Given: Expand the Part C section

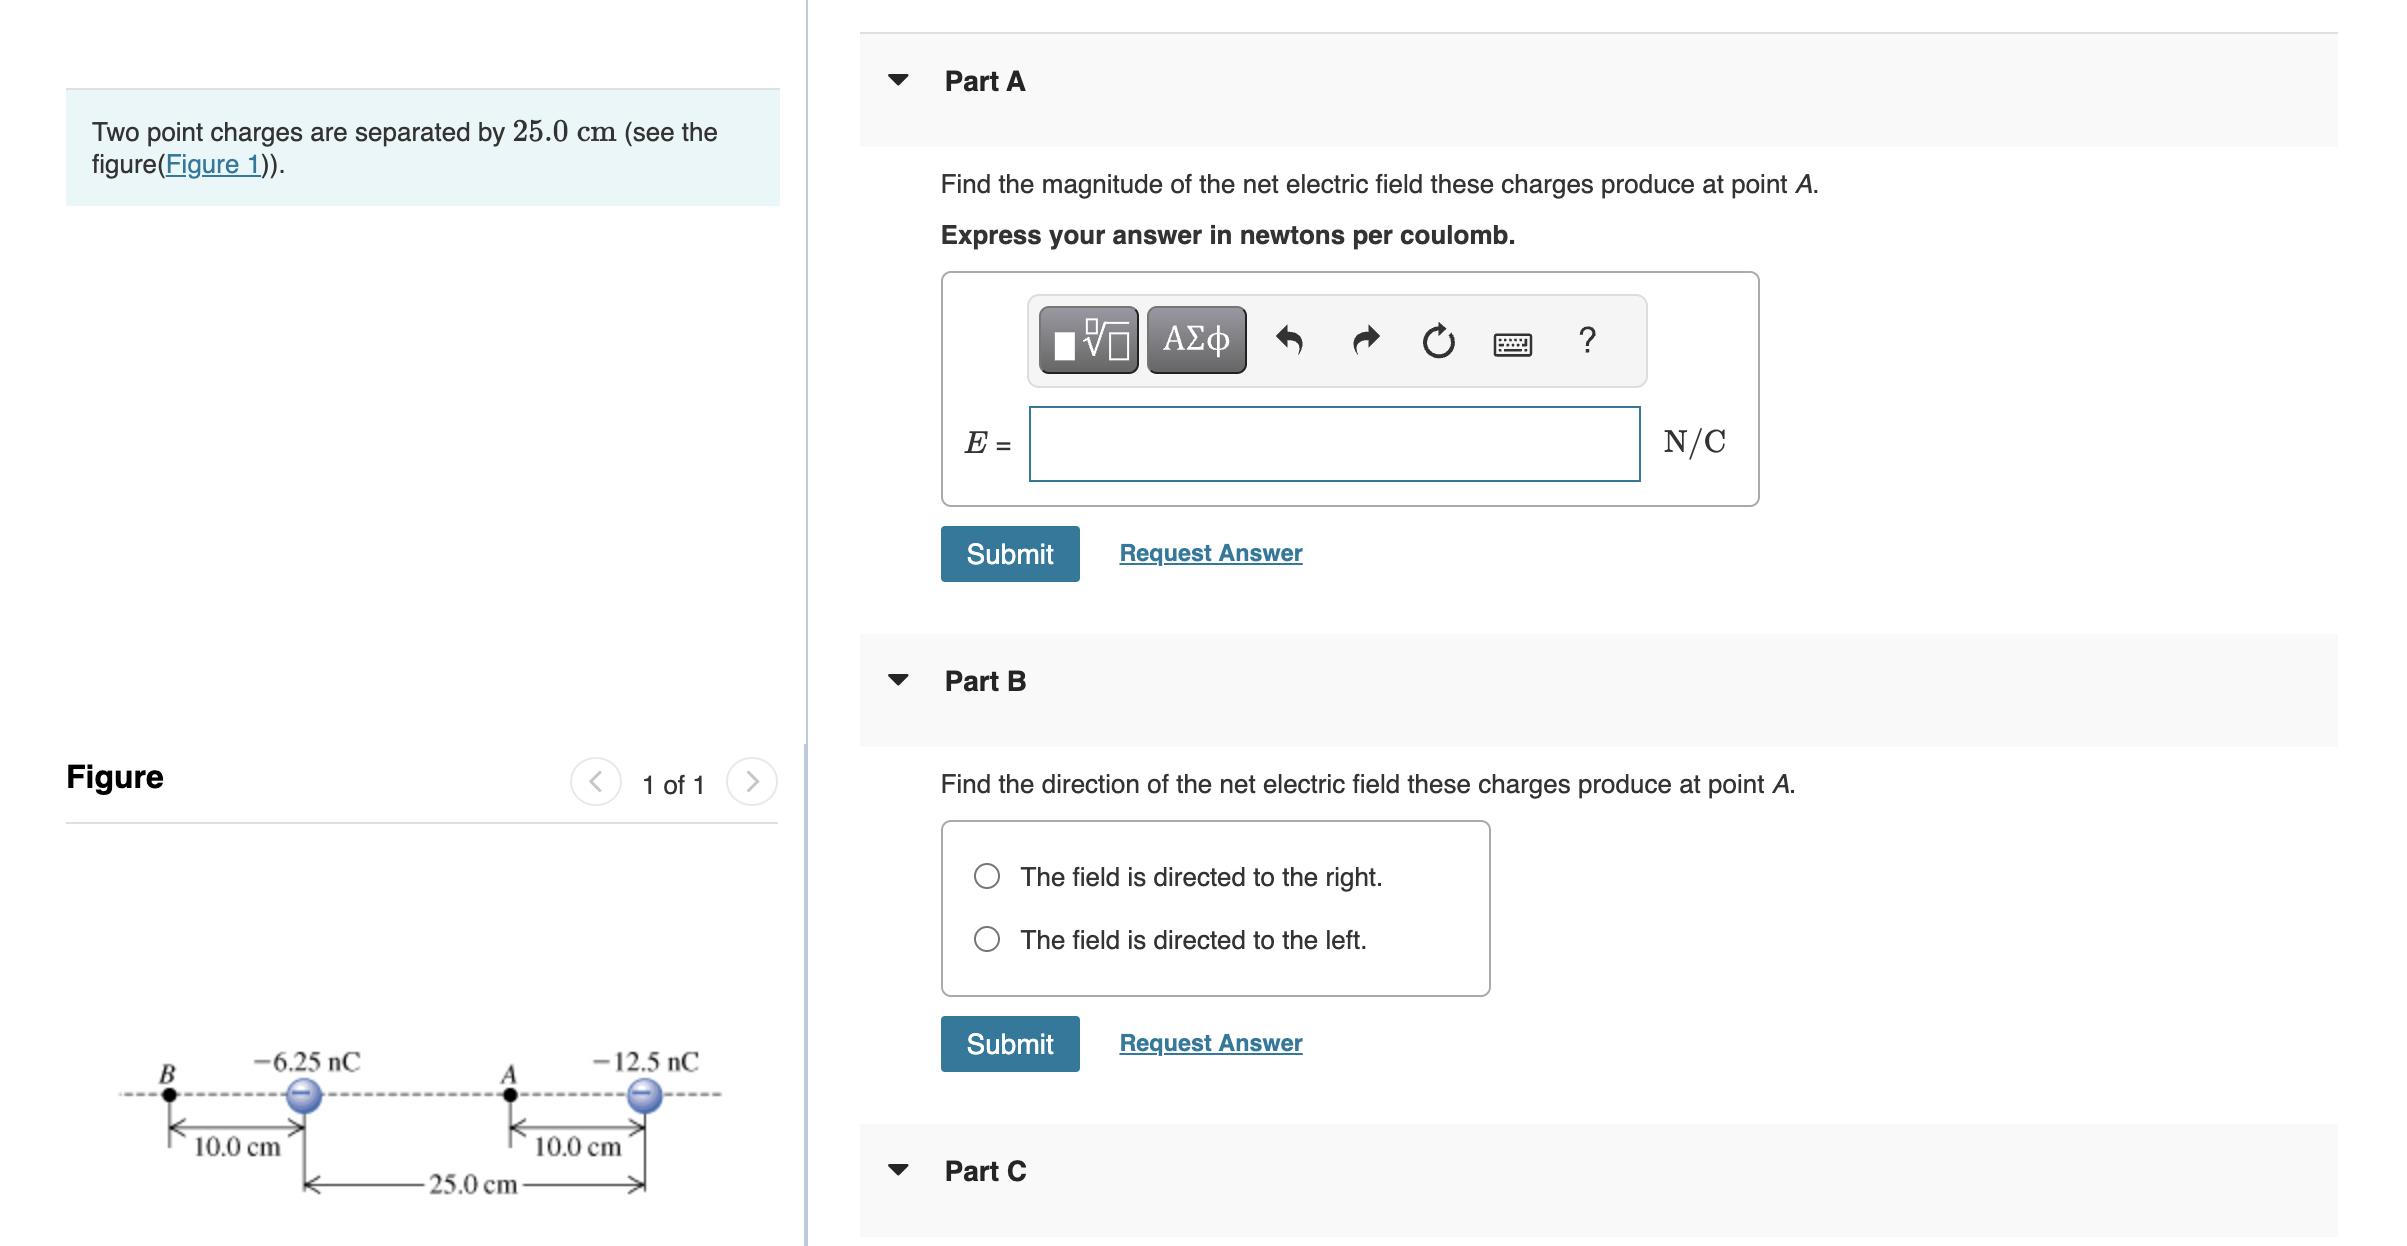Looking at the screenshot, I should pos(899,1169).
